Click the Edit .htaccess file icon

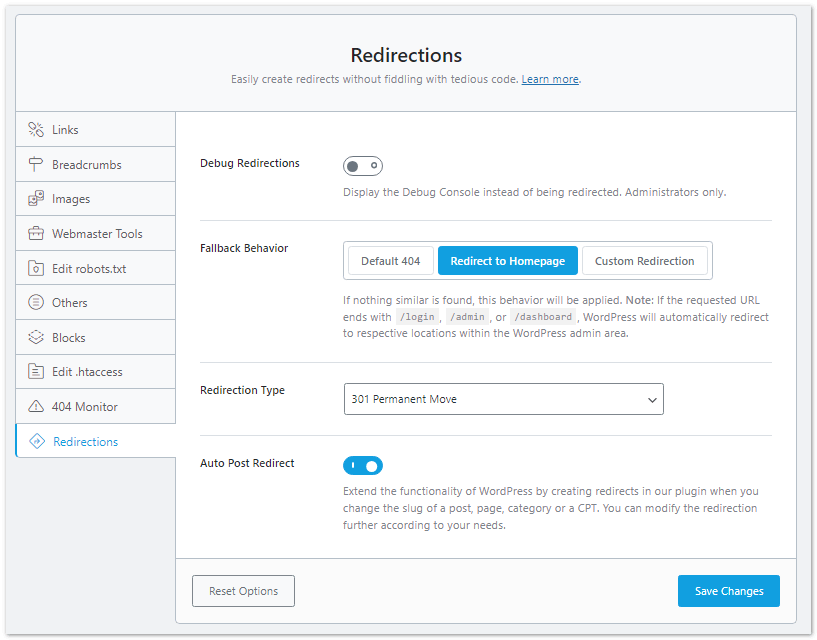[36, 371]
